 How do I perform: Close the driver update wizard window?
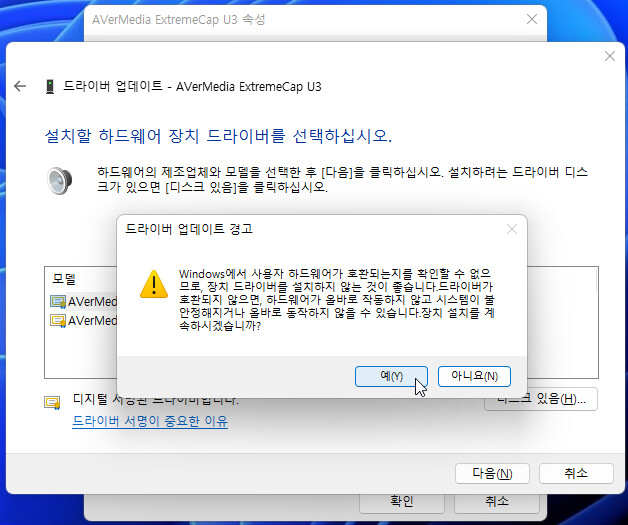(x=610, y=56)
